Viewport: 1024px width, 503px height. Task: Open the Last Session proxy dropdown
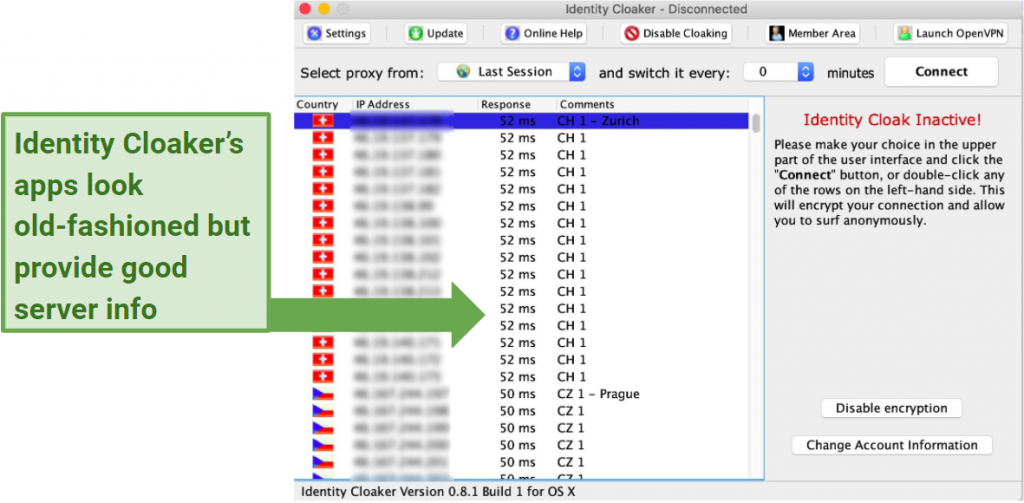click(x=511, y=72)
